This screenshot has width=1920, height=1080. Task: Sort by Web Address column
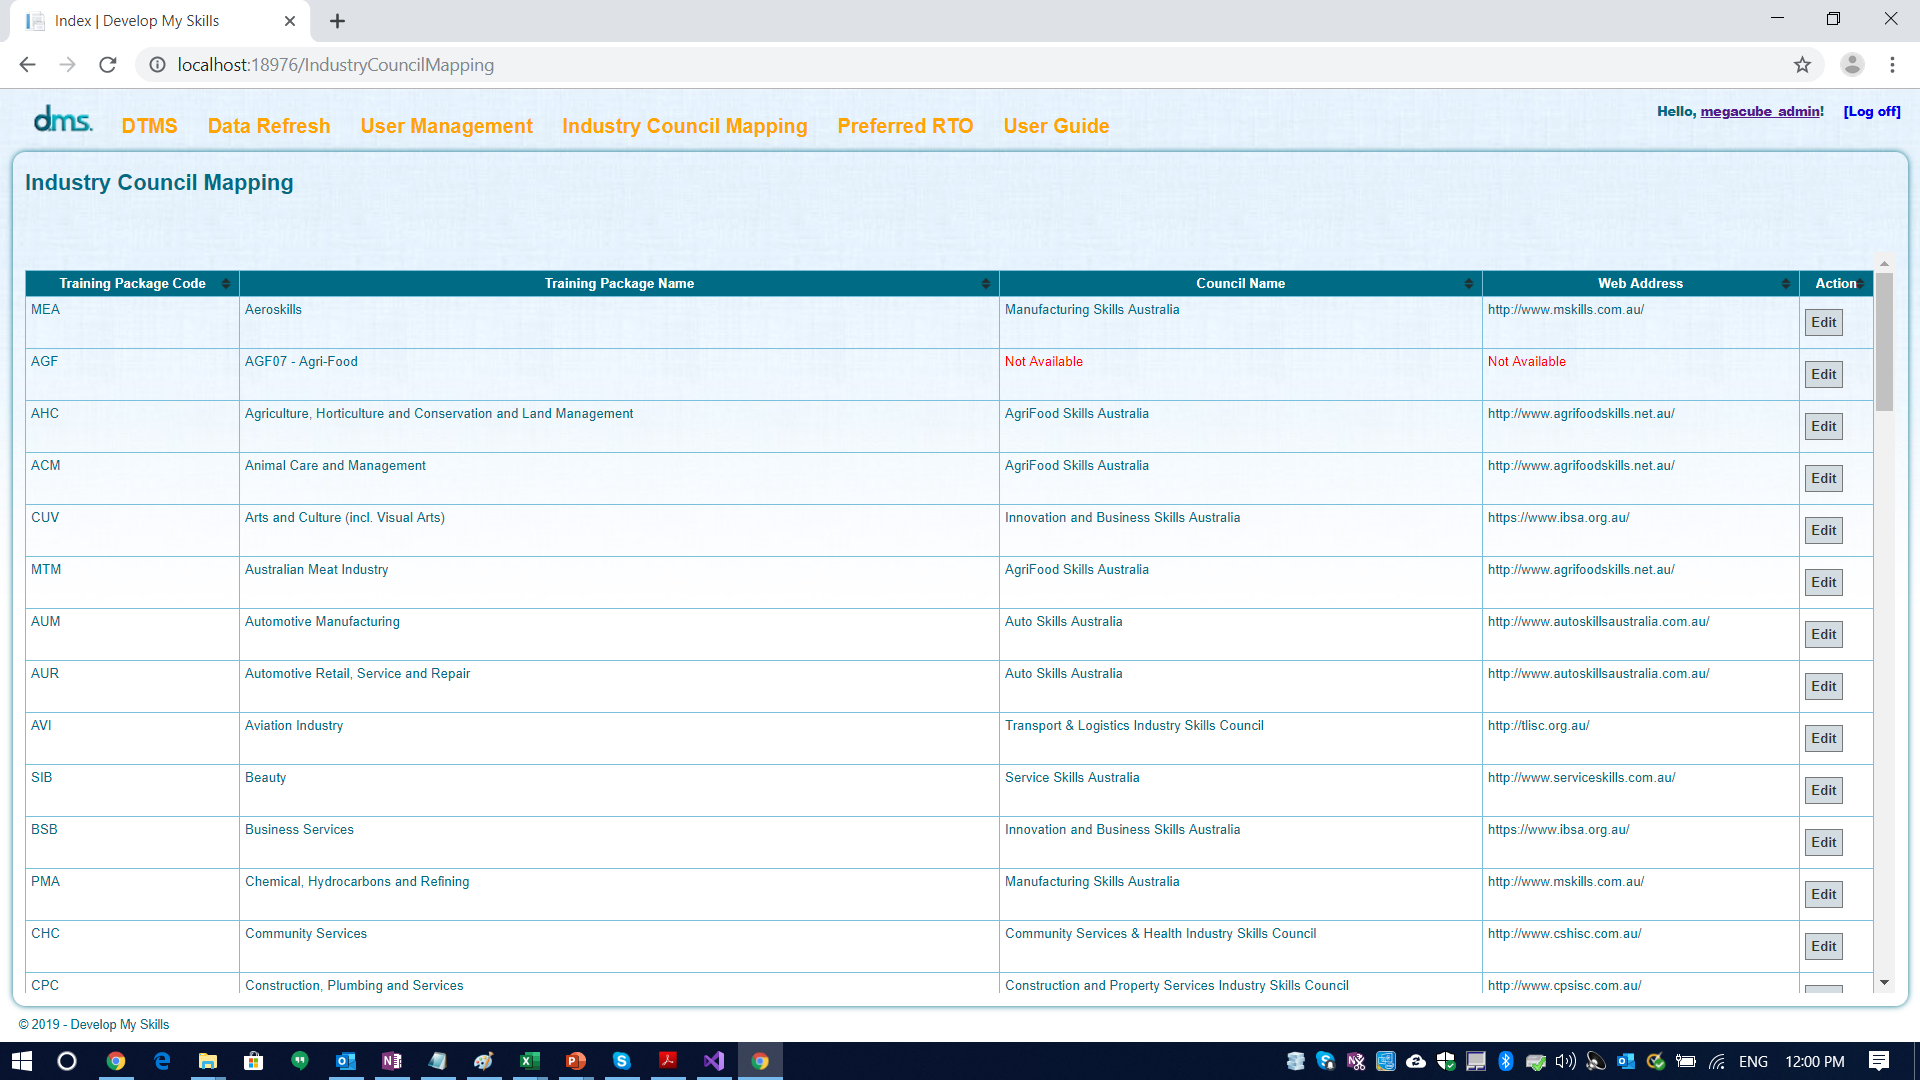pyautogui.click(x=1640, y=284)
